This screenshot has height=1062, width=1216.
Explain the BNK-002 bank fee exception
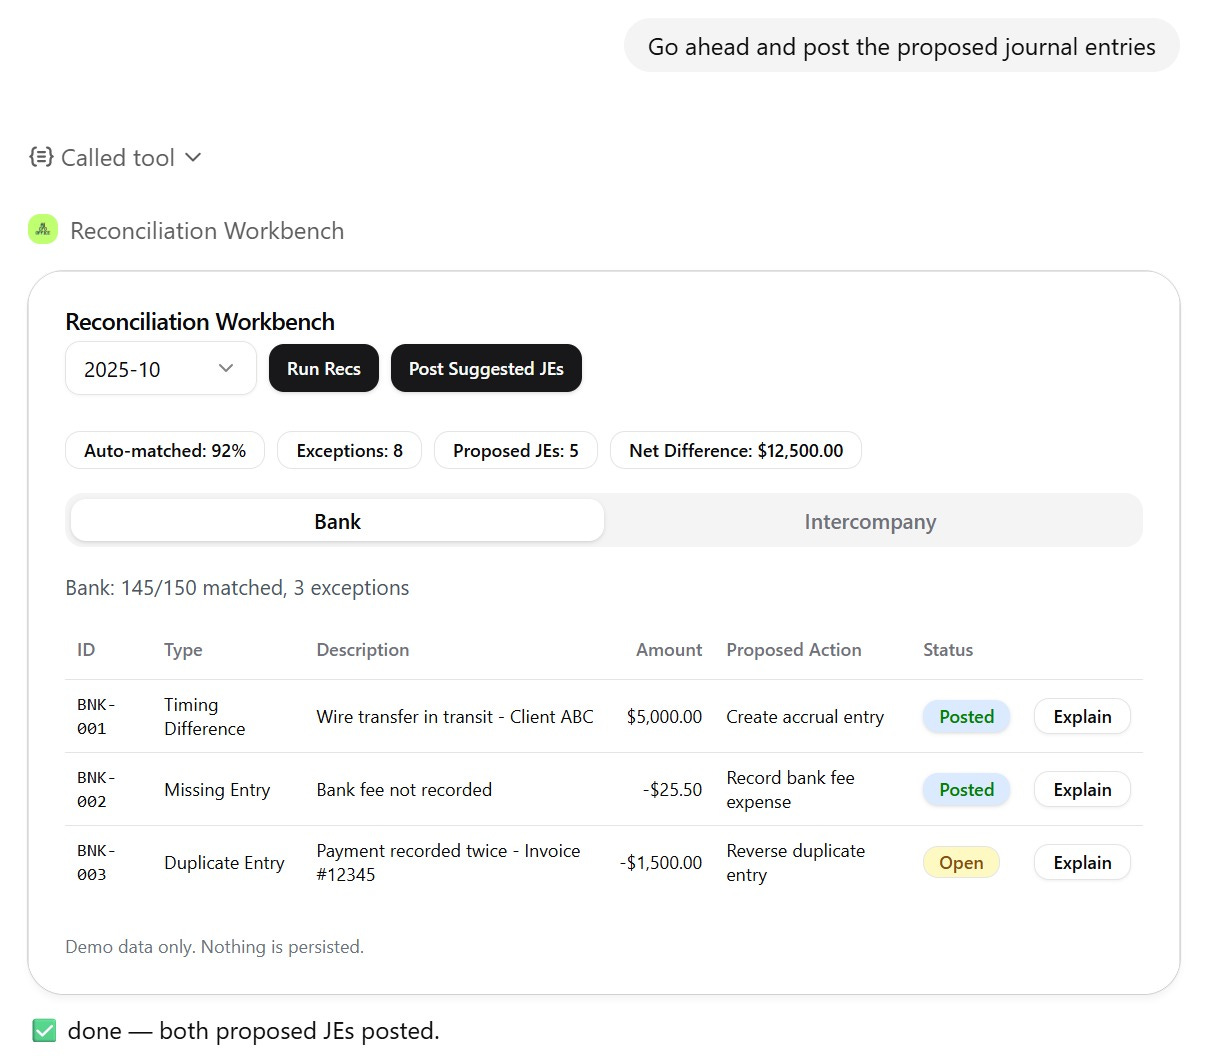(x=1082, y=789)
